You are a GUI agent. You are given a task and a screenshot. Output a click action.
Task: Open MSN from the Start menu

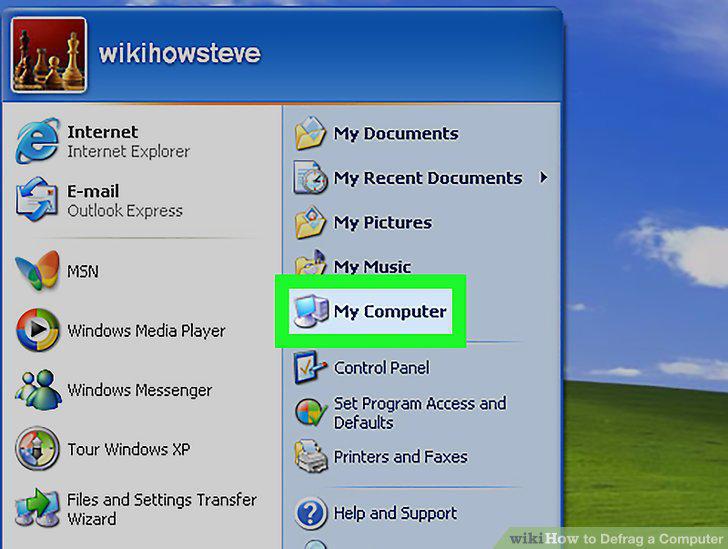pyautogui.click(x=83, y=271)
